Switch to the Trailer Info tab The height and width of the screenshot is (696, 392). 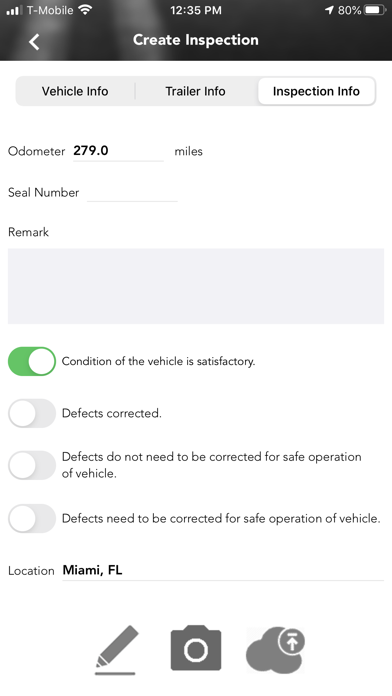click(195, 91)
